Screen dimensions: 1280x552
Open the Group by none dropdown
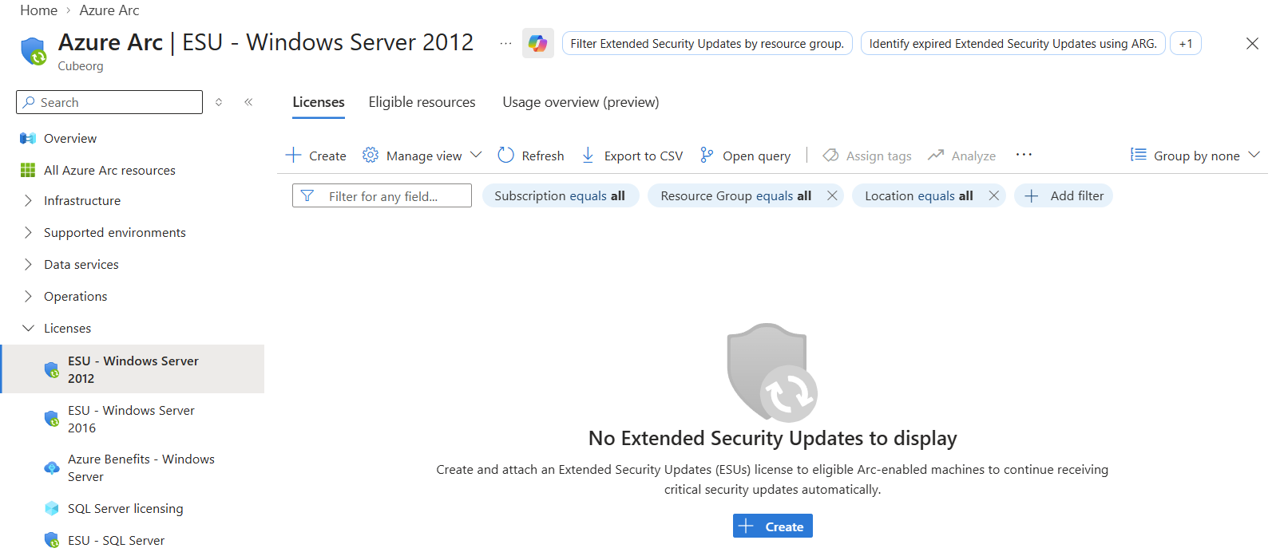pyautogui.click(x=1196, y=155)
